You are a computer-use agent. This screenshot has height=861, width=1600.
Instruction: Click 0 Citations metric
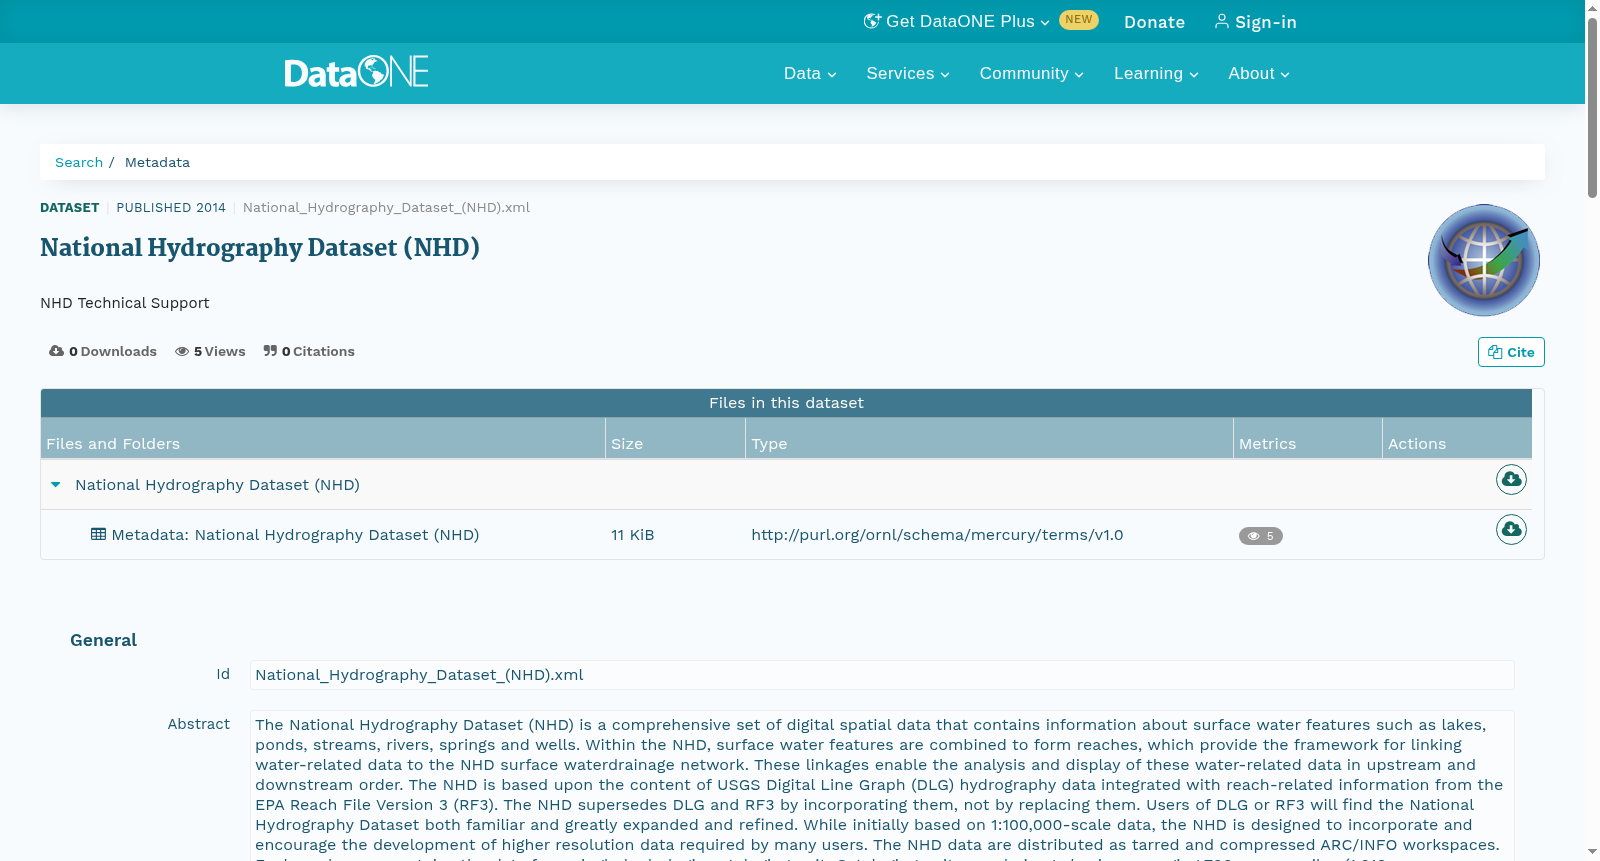pos(309,351)
